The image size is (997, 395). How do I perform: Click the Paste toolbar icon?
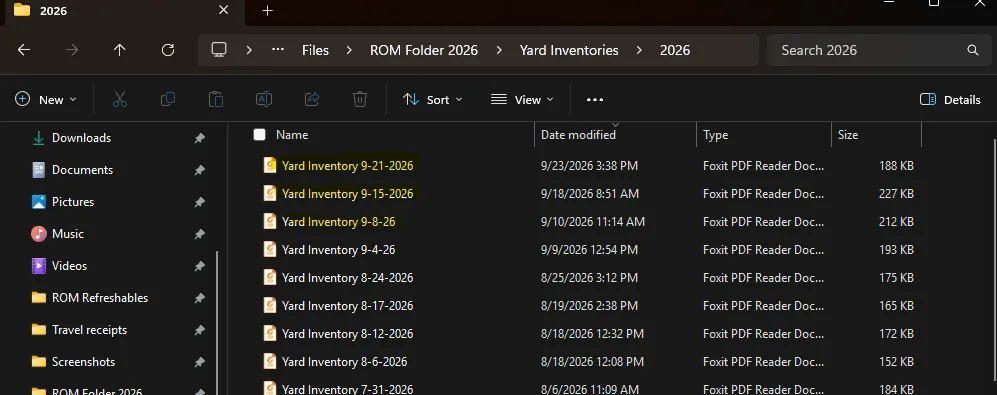(x=216, y=99)
